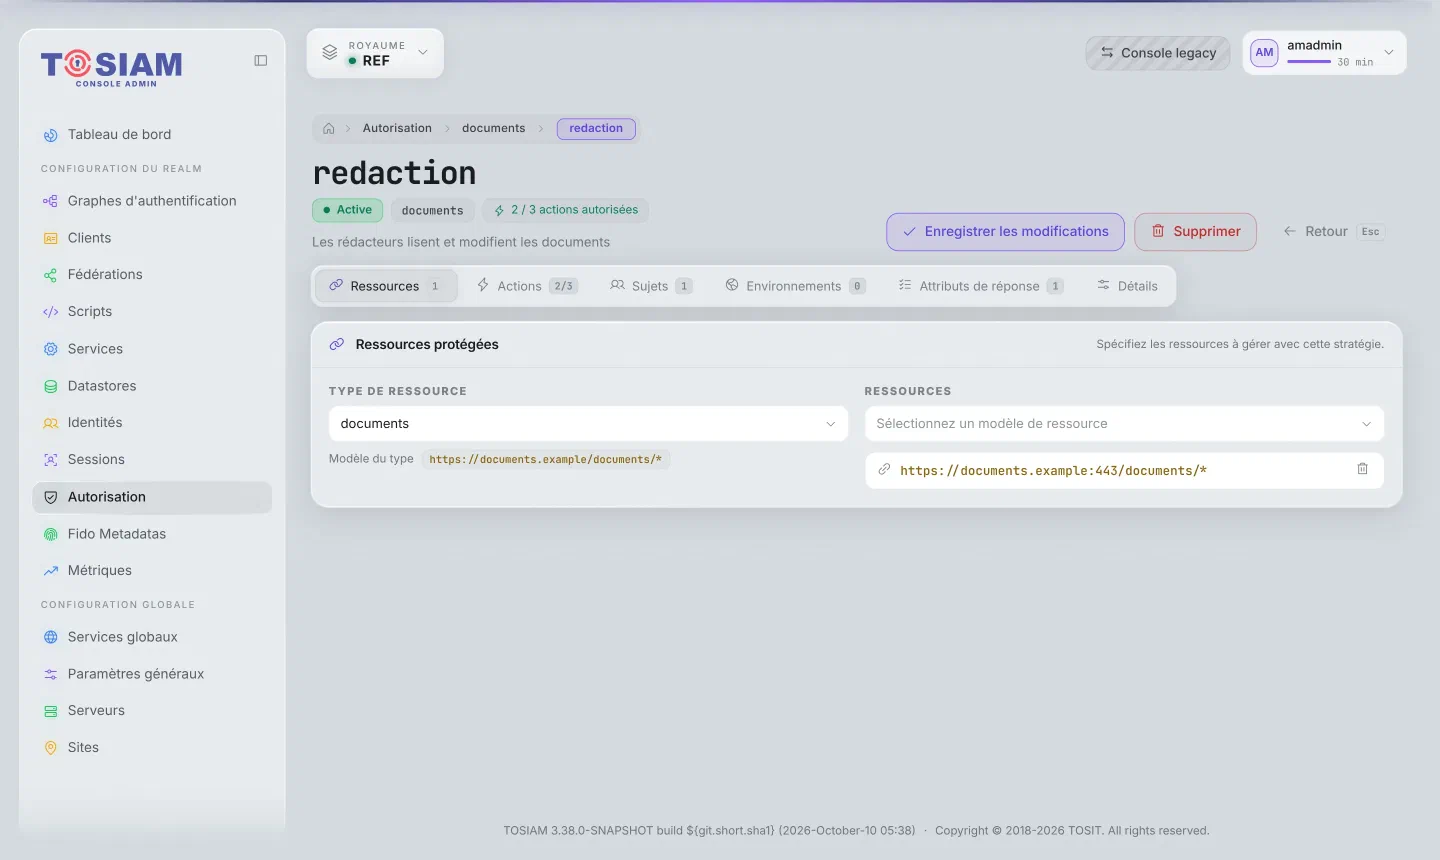Click the Tableau de bord icon
This screenshot has width=1440, height=860.
tap(51, 135)
